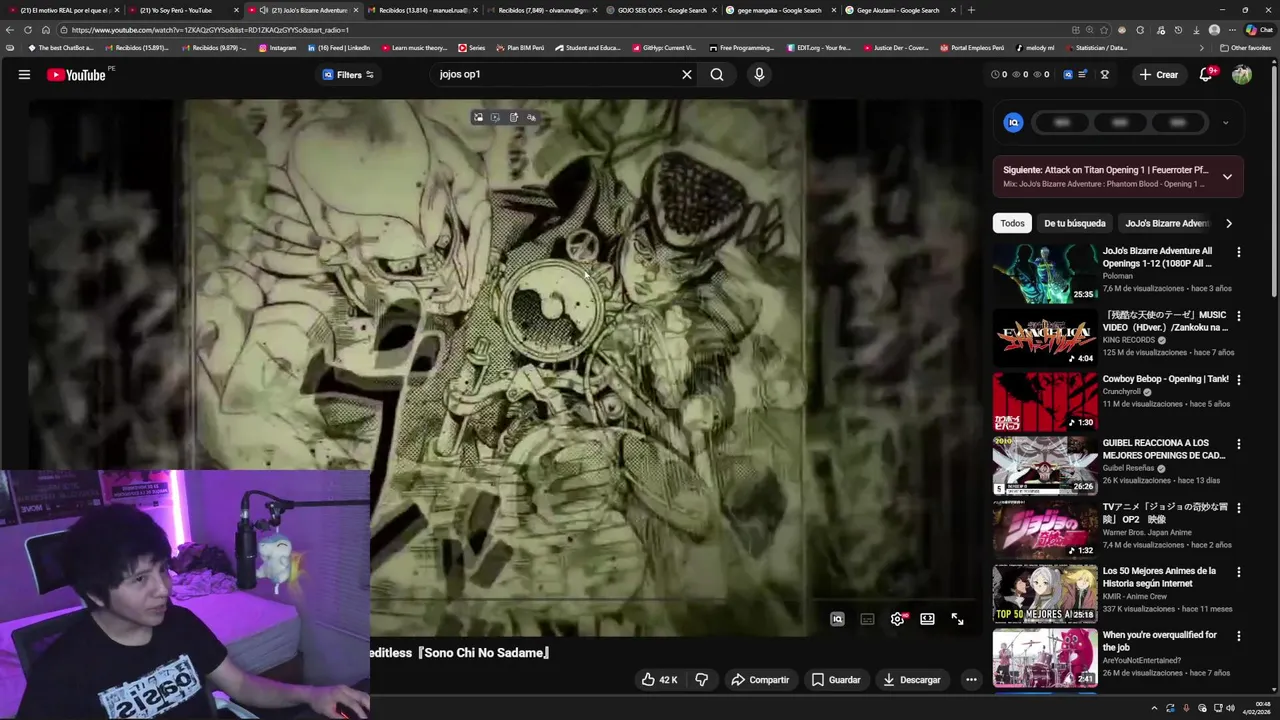
Task: Open options for GUIBEL REACCIONA video
Action: pyautogui.click(x=1238, y=444)
